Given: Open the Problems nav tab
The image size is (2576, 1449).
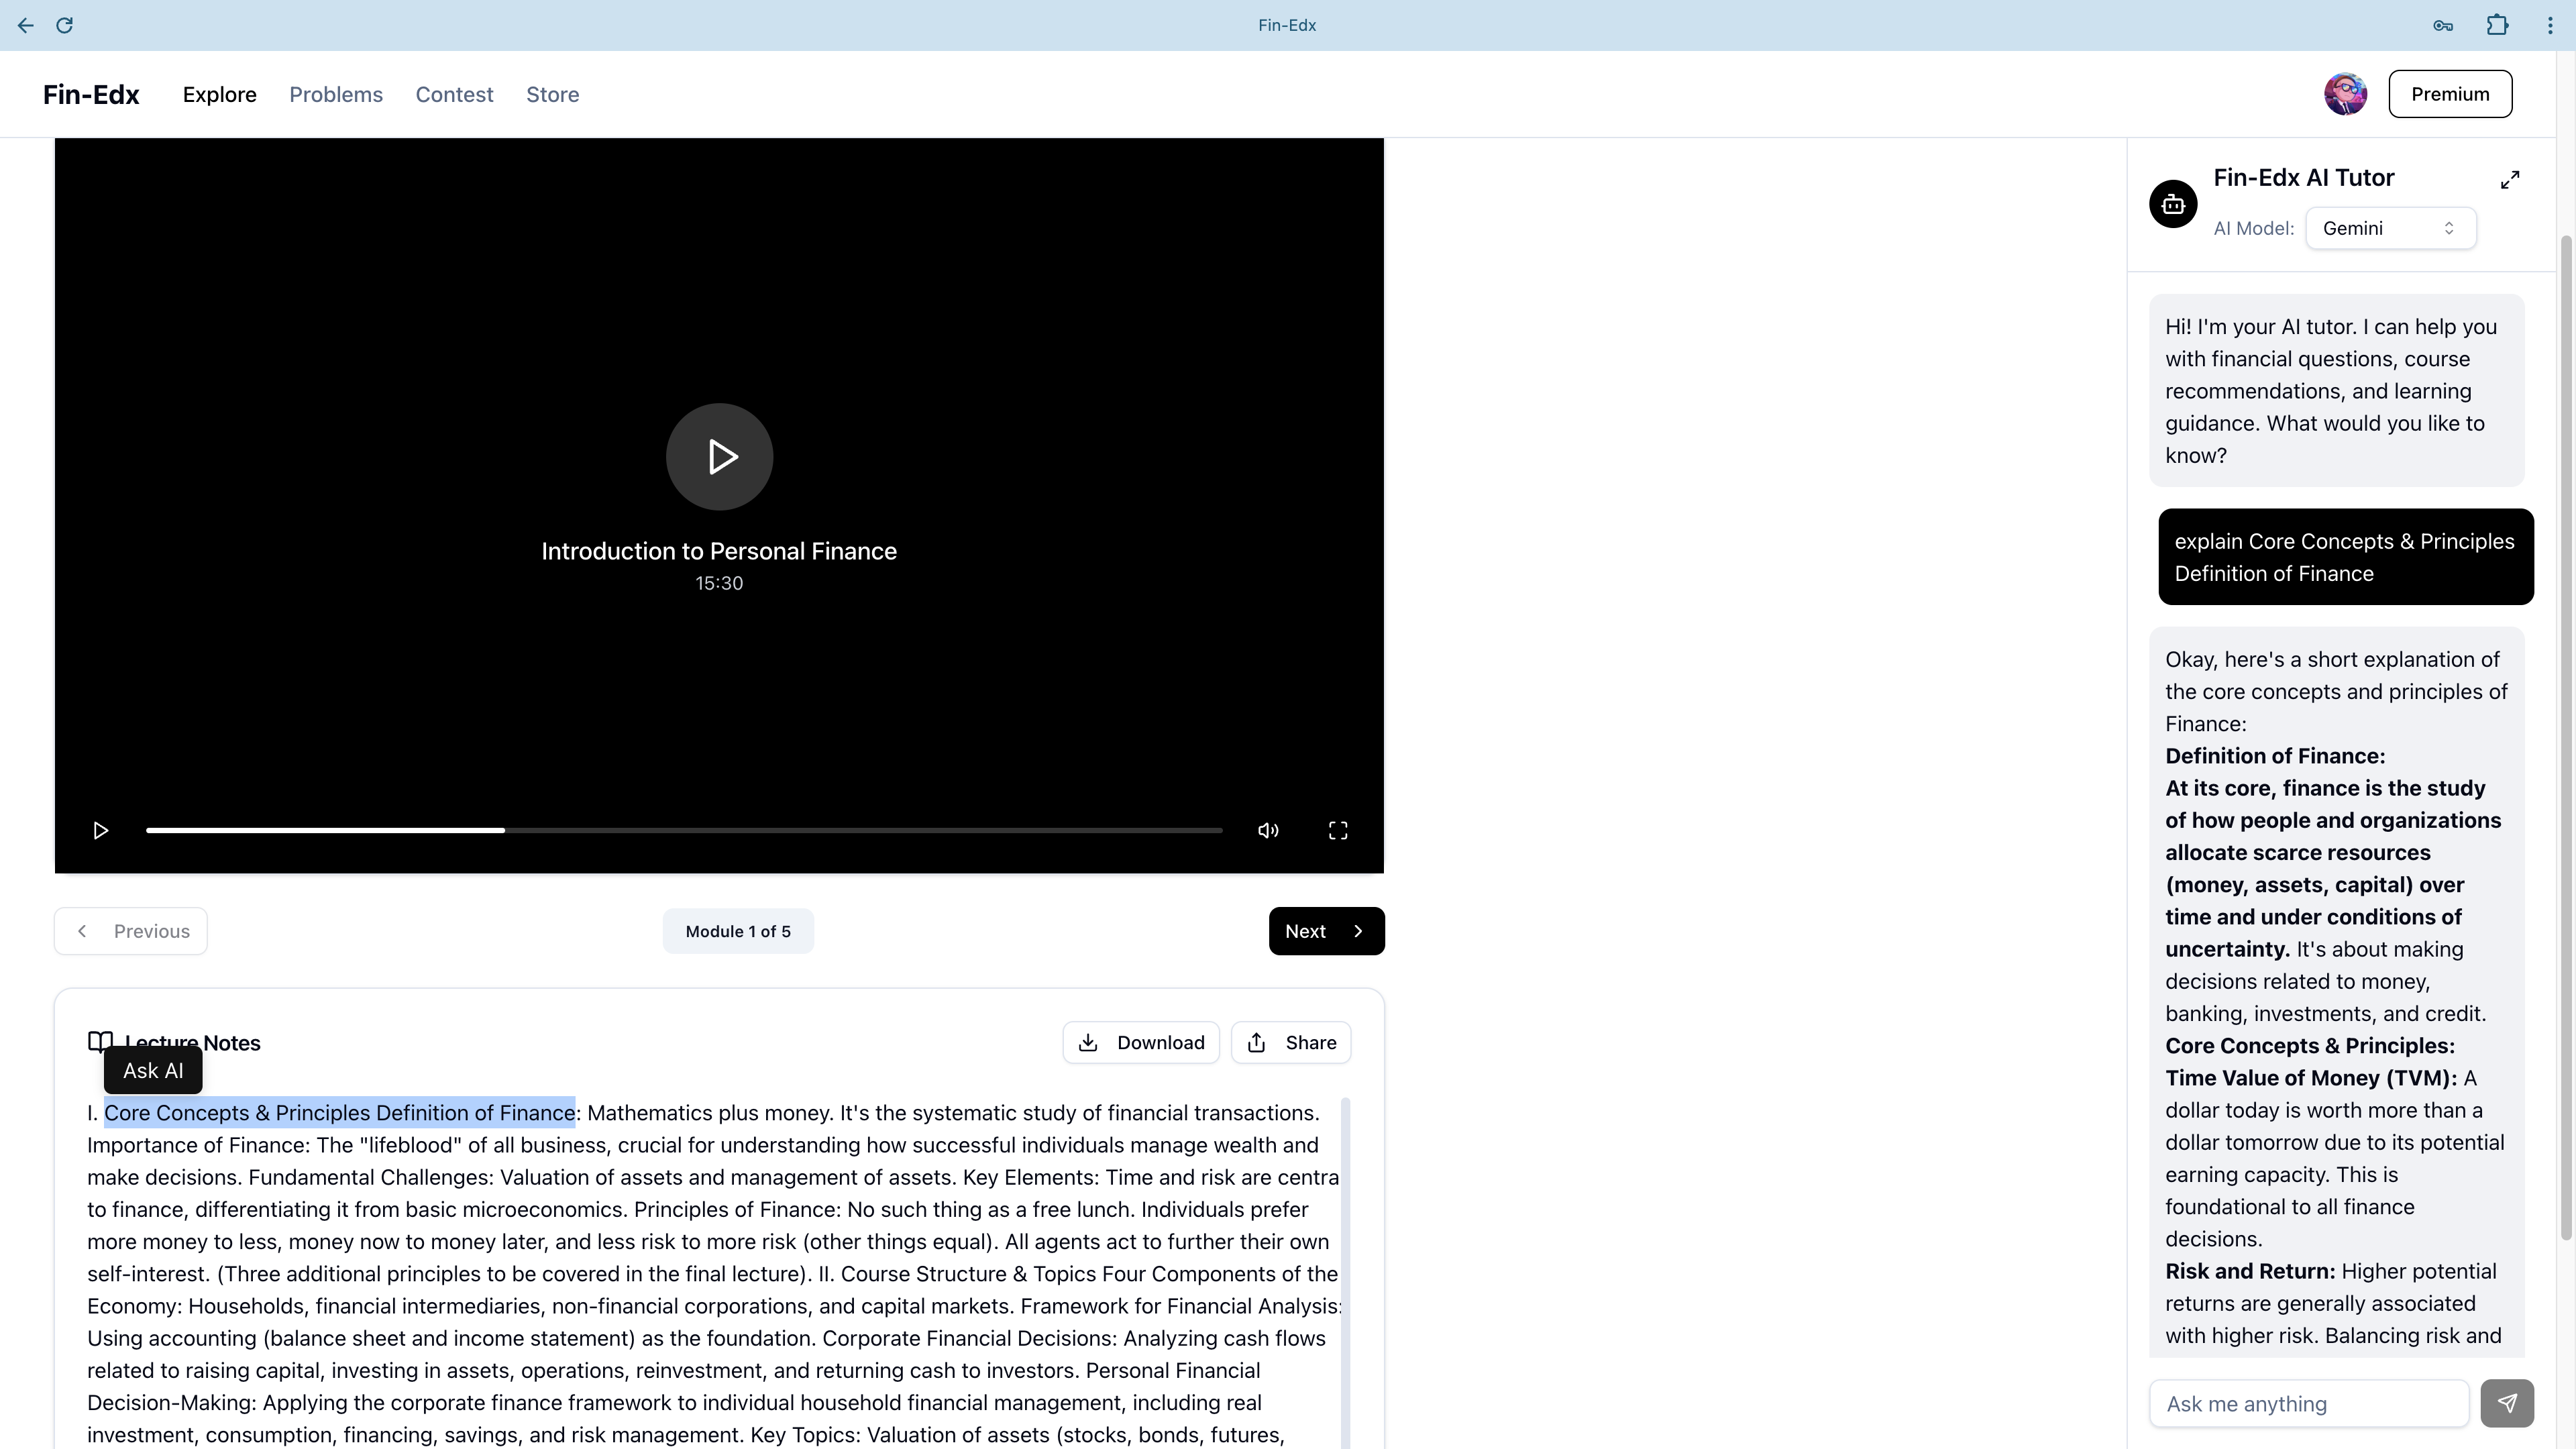Looking at the screenshot, I should (x=336, y=94).
